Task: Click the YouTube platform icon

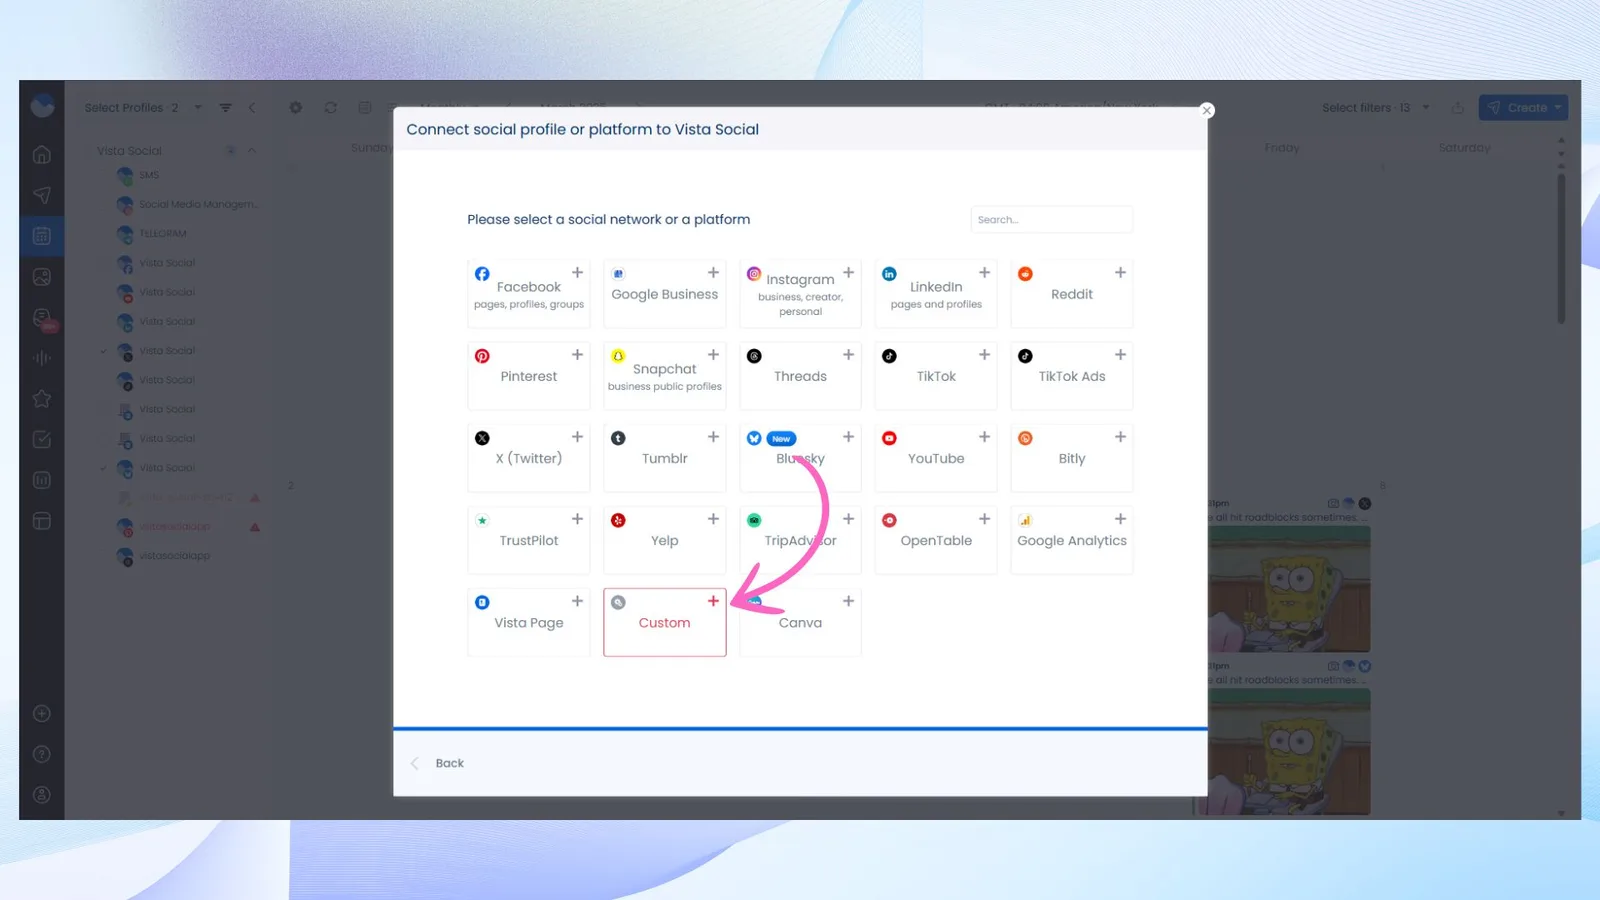Action: pyautogui.click(x=889, y=438)
